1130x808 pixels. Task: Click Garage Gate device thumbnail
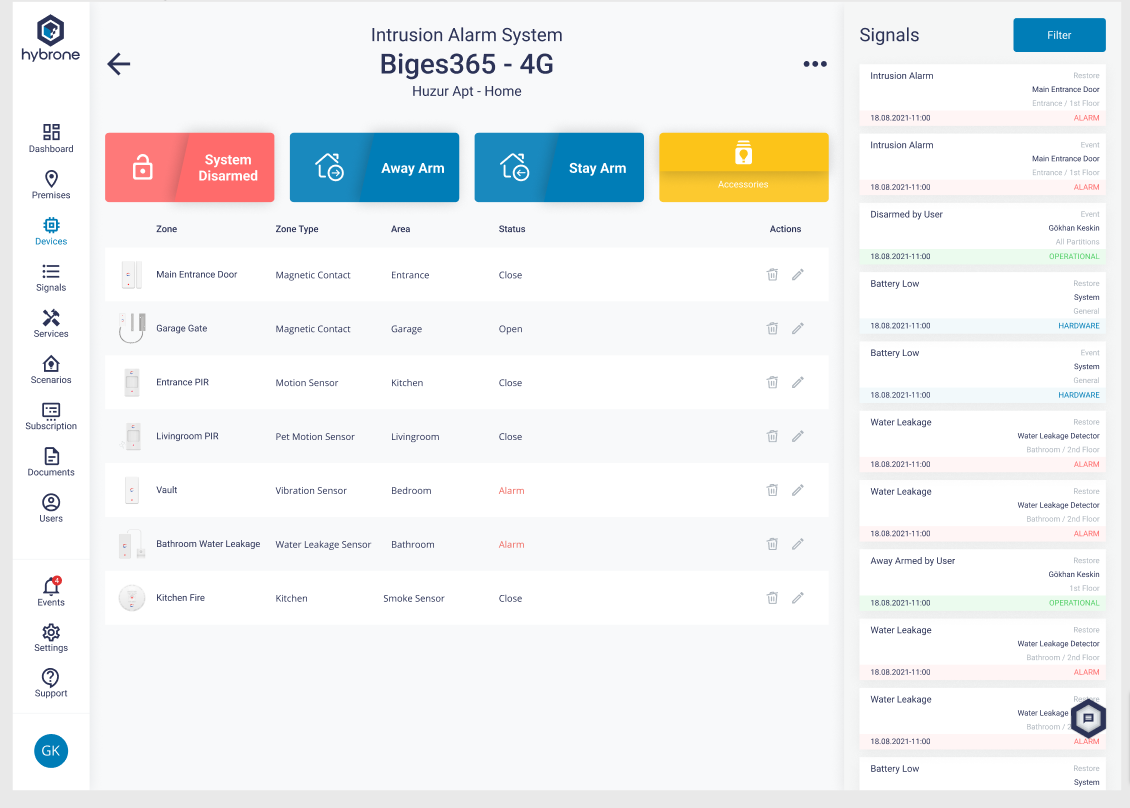[x=132, y=328]
